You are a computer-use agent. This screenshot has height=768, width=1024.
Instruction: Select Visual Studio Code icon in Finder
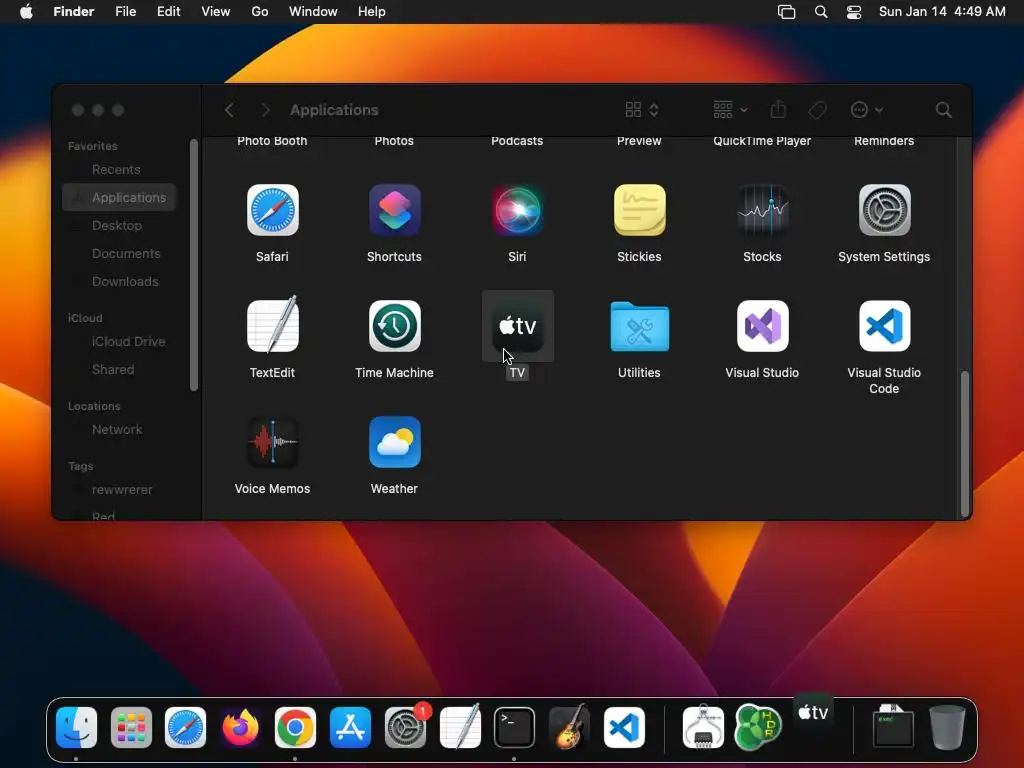pos(884,326)
